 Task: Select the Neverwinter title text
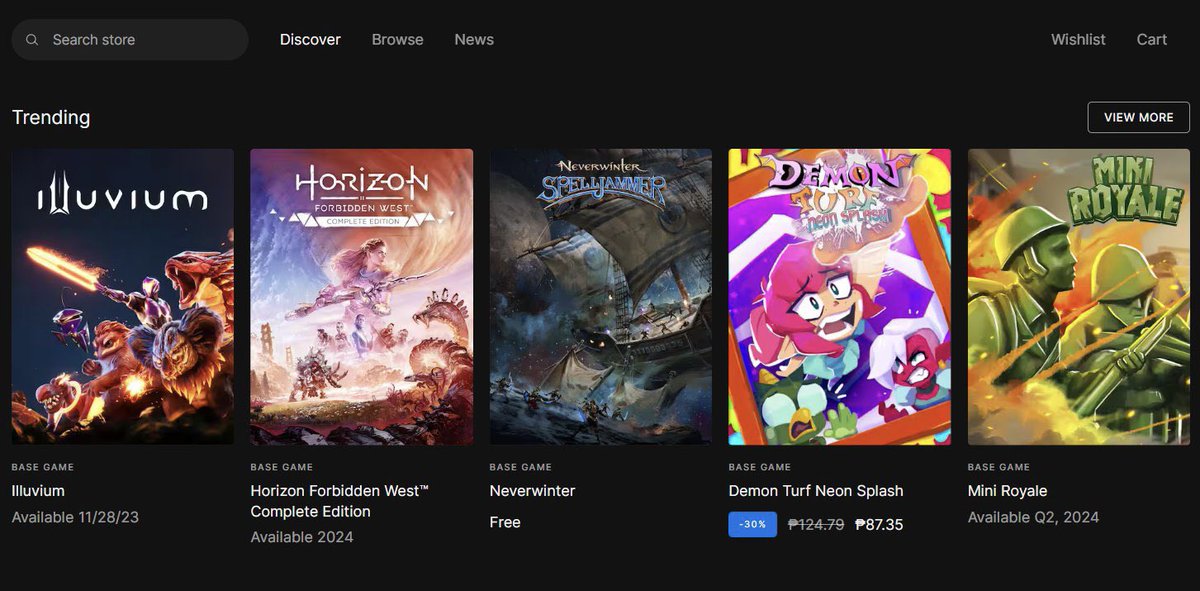pyautogui.click(x=533, y=491)
